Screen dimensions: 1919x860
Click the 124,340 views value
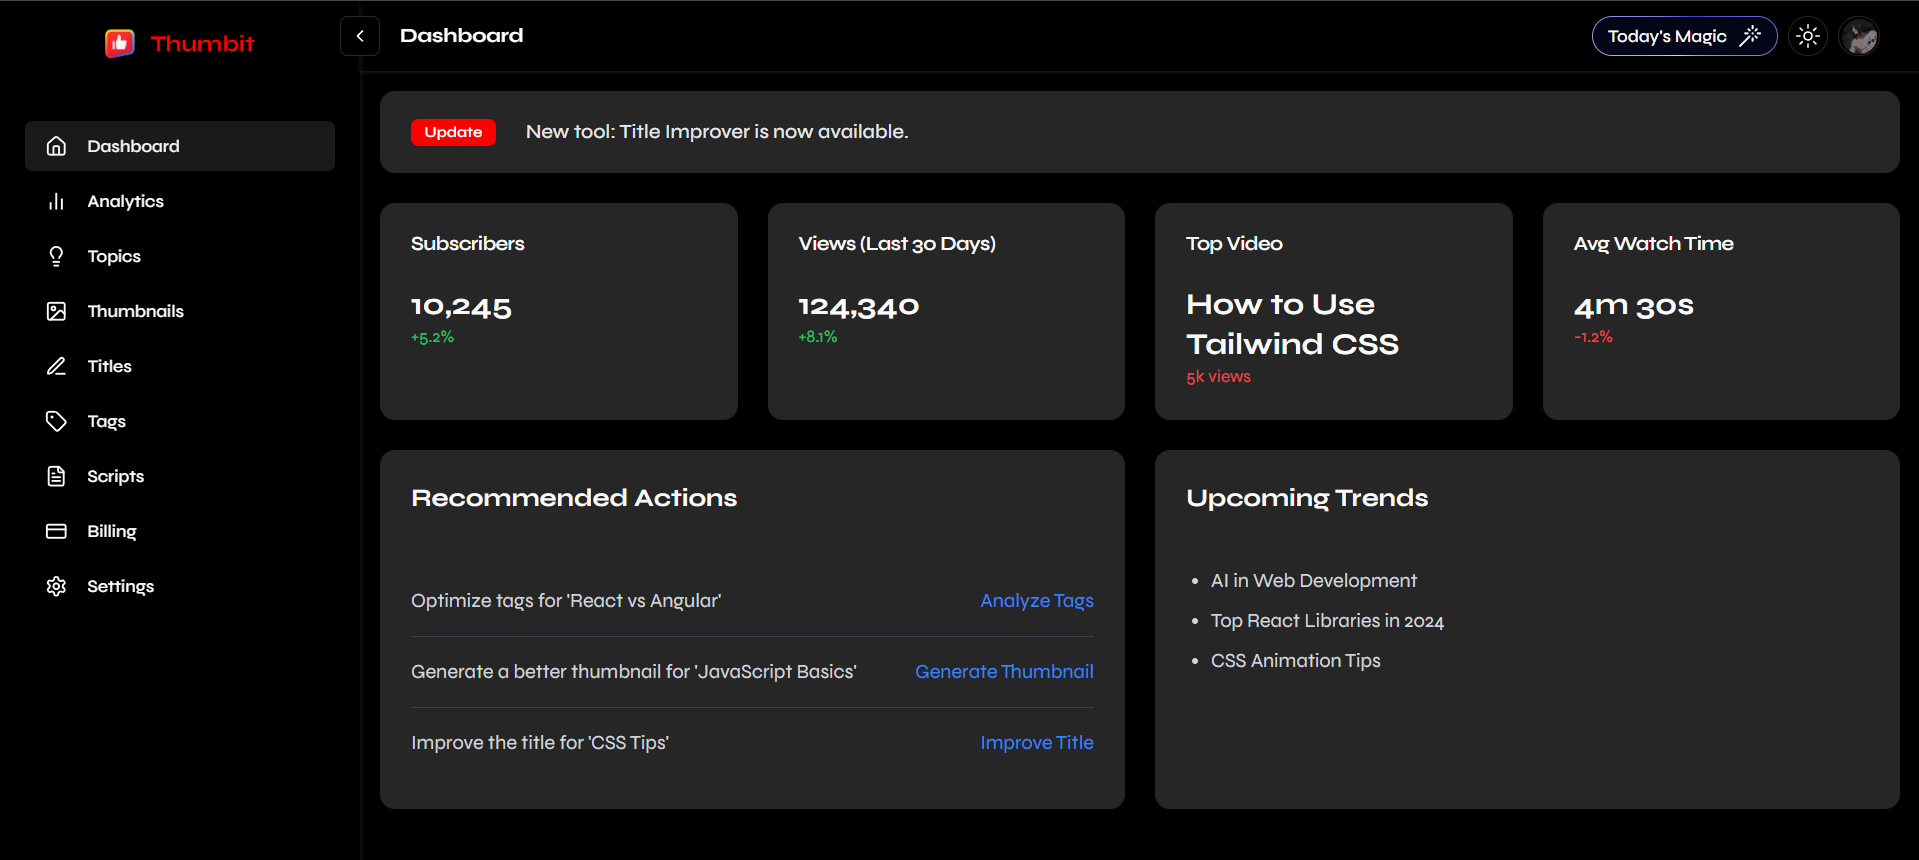click(x=859, y=307)
